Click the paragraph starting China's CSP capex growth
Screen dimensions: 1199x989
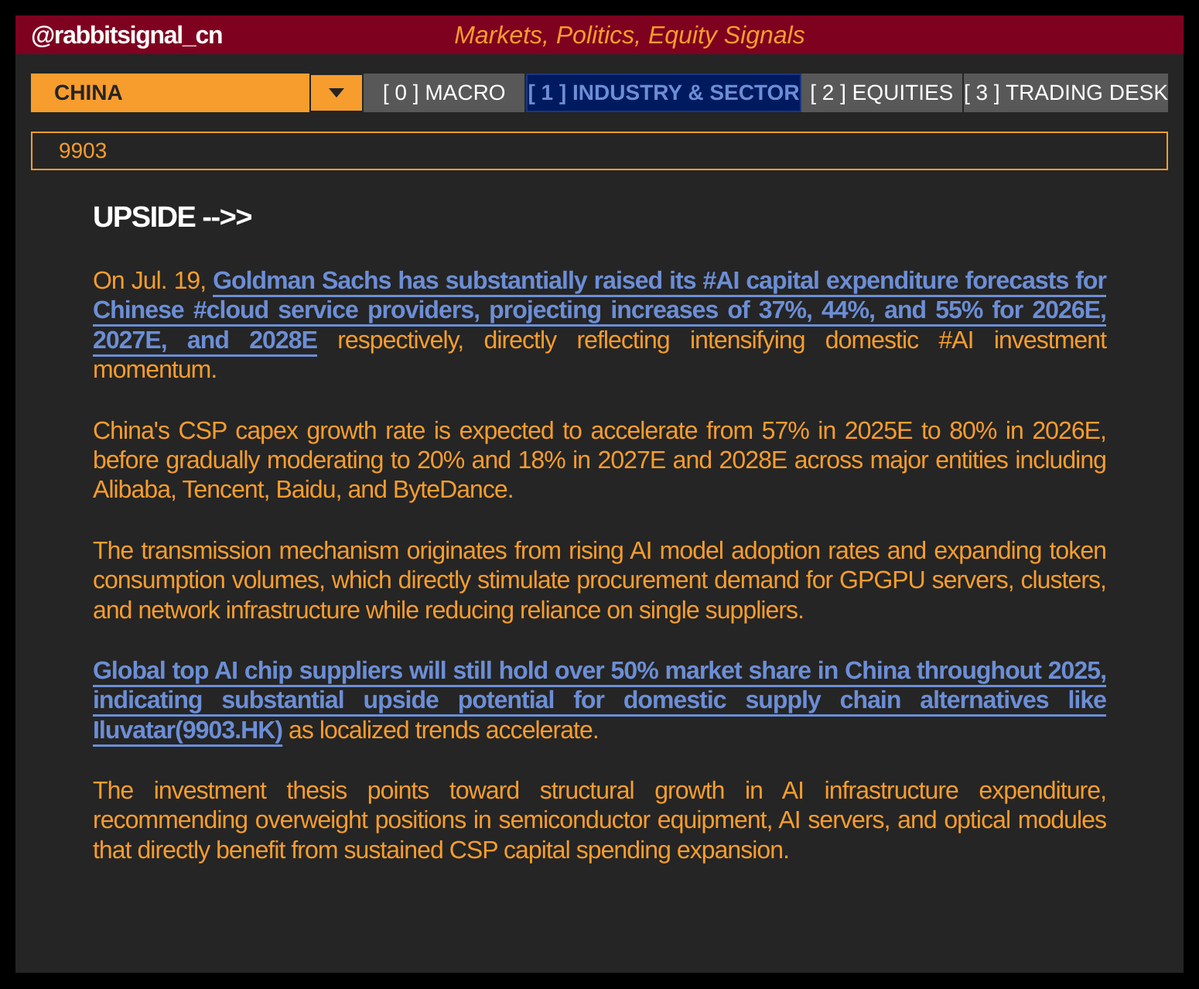coord(600,460)
